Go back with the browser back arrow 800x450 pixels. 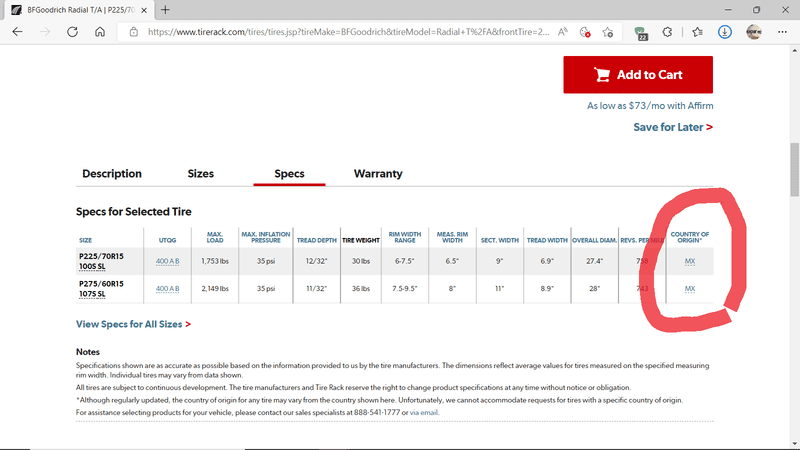17,32
